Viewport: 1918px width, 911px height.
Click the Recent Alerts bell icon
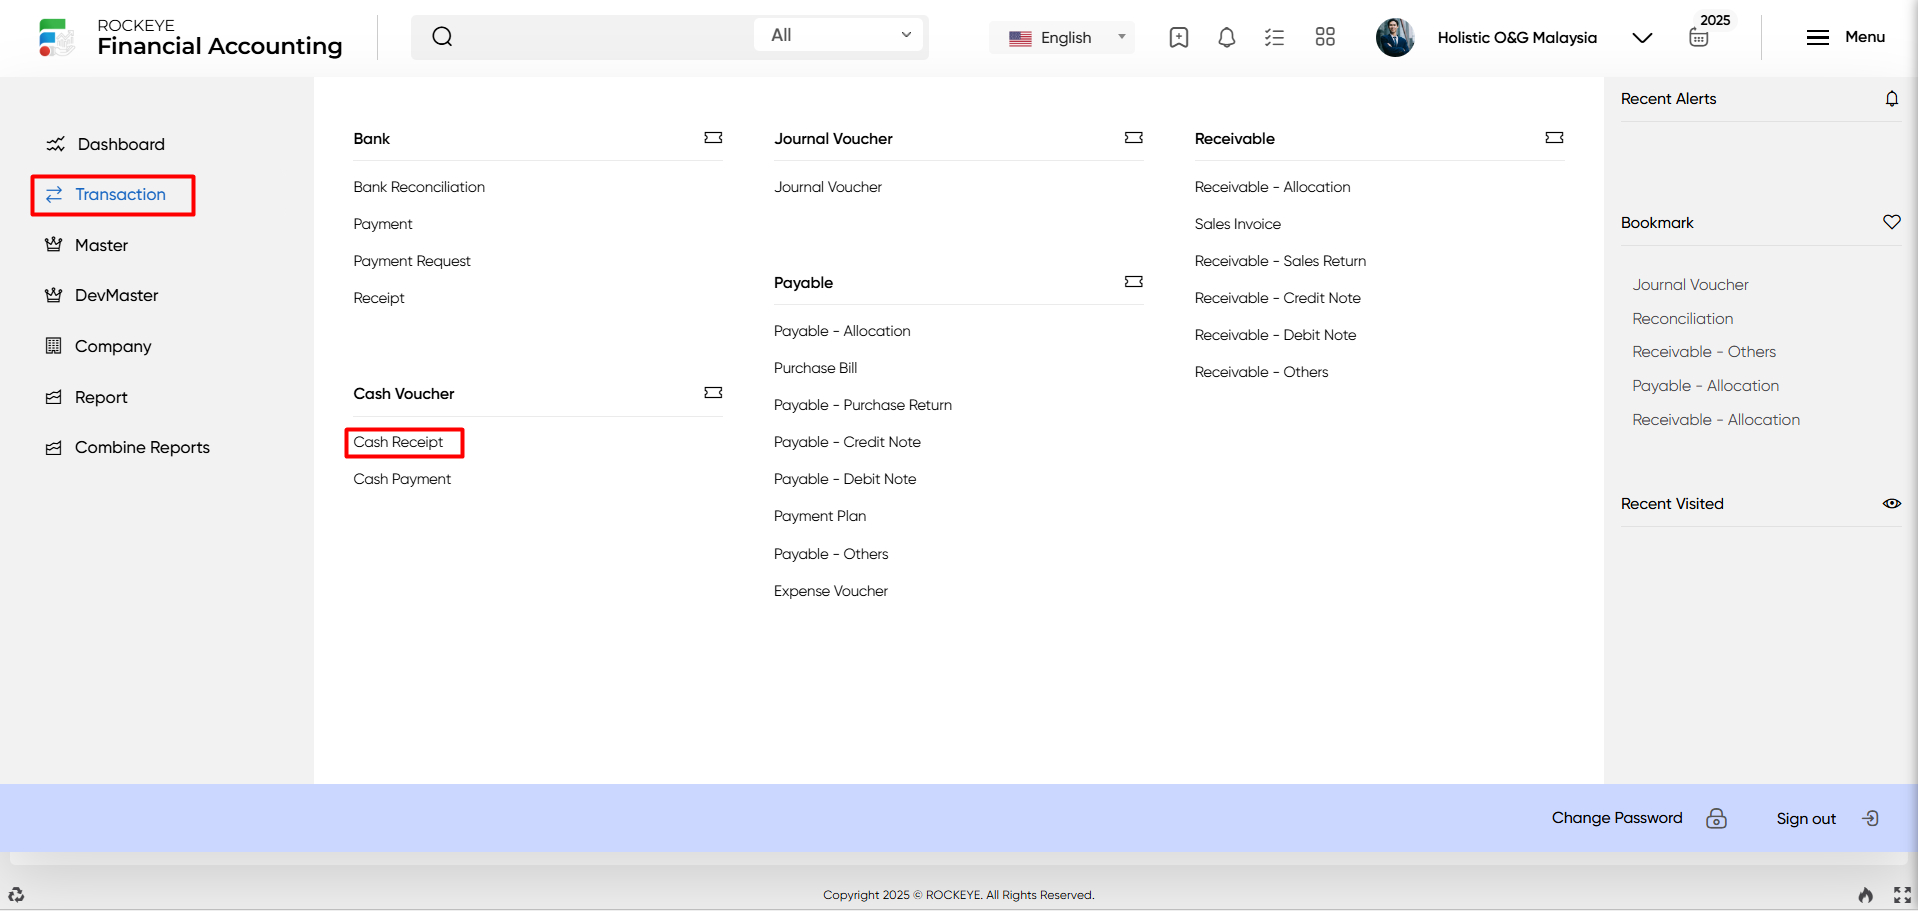point(1892,98)
